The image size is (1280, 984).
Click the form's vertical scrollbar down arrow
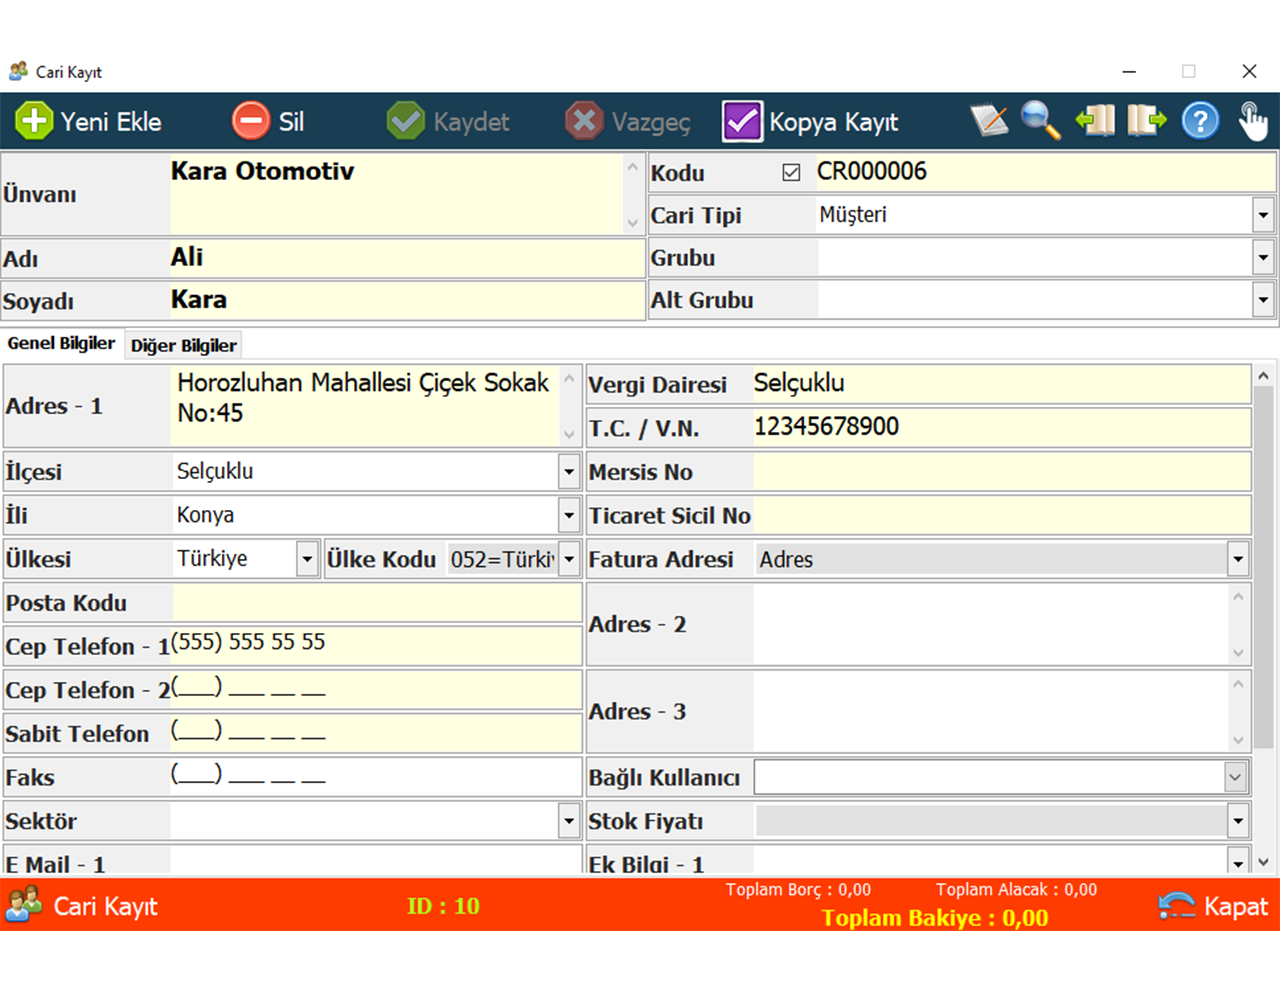(1264, 862)
